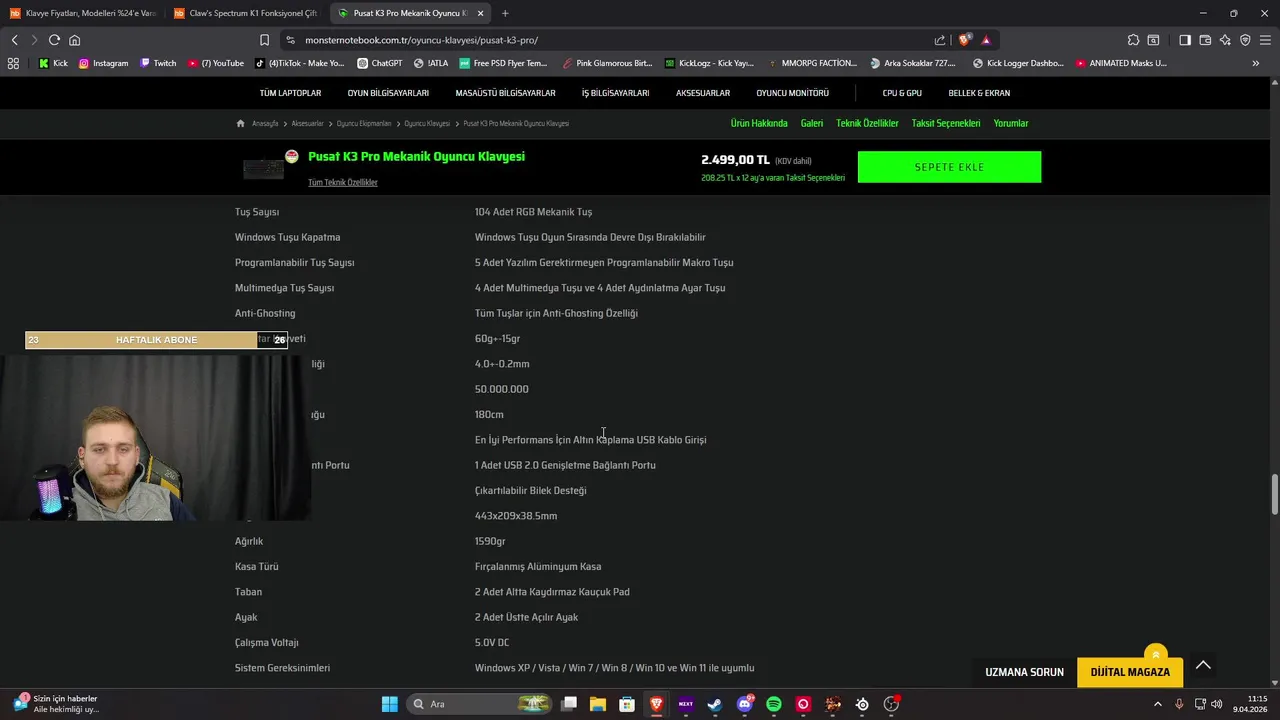Go back to the previous page
The image size is (1280, 720).
pyautogui.click(x=14, y=40)
